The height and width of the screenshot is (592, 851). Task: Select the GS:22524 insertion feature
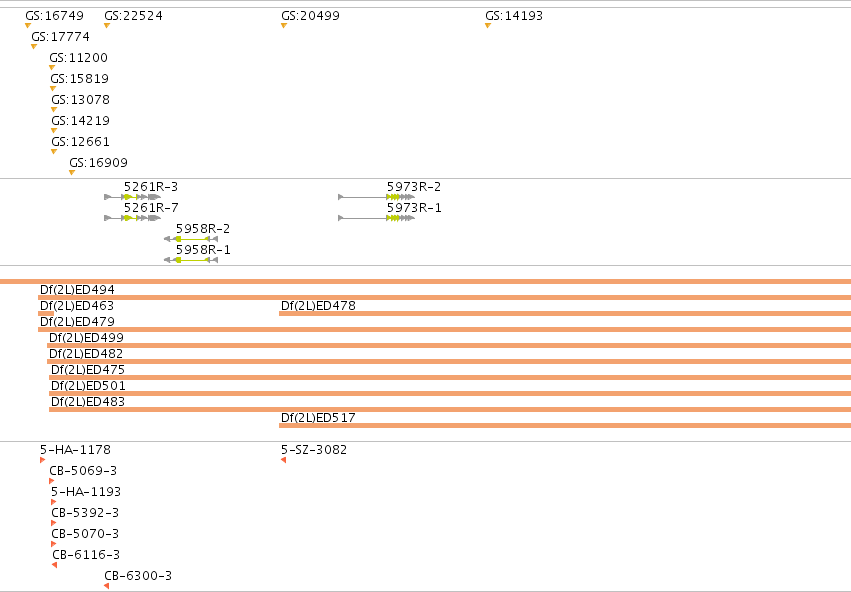(x=133, y=16)
